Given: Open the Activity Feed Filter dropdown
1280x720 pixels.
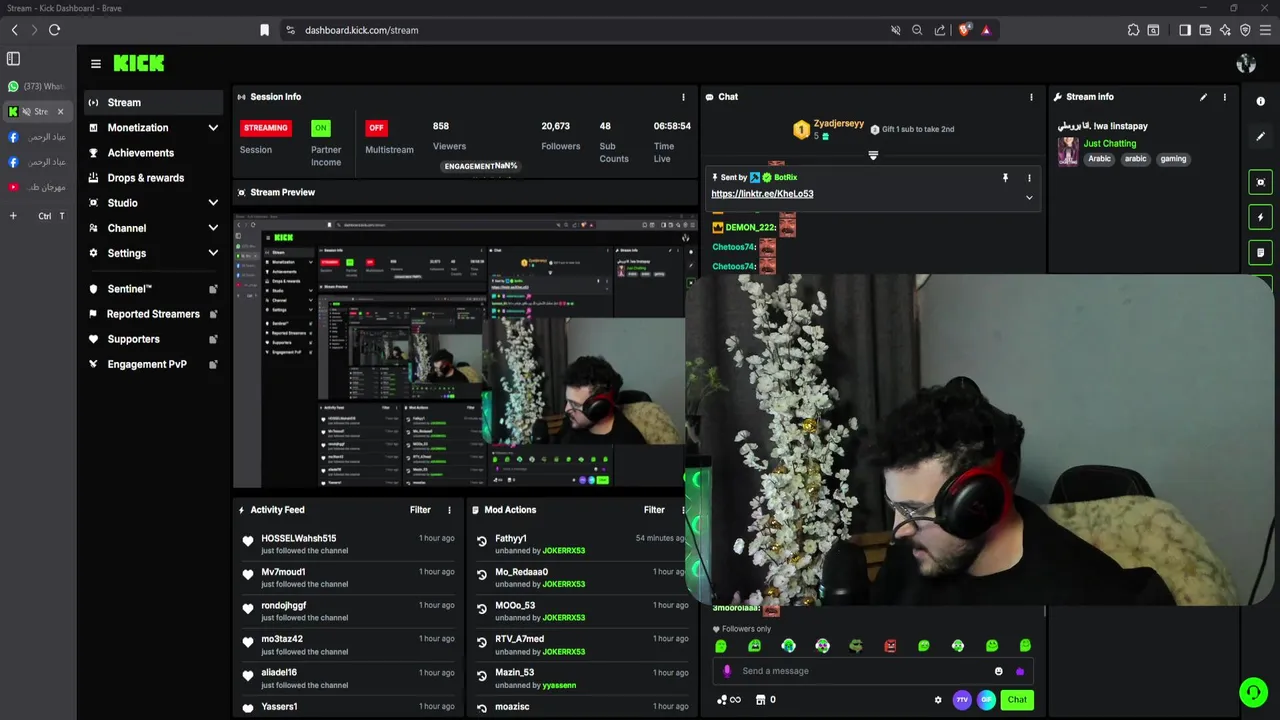Looking at the screenshot, I should pyautogui.click(x=420, y=510).
